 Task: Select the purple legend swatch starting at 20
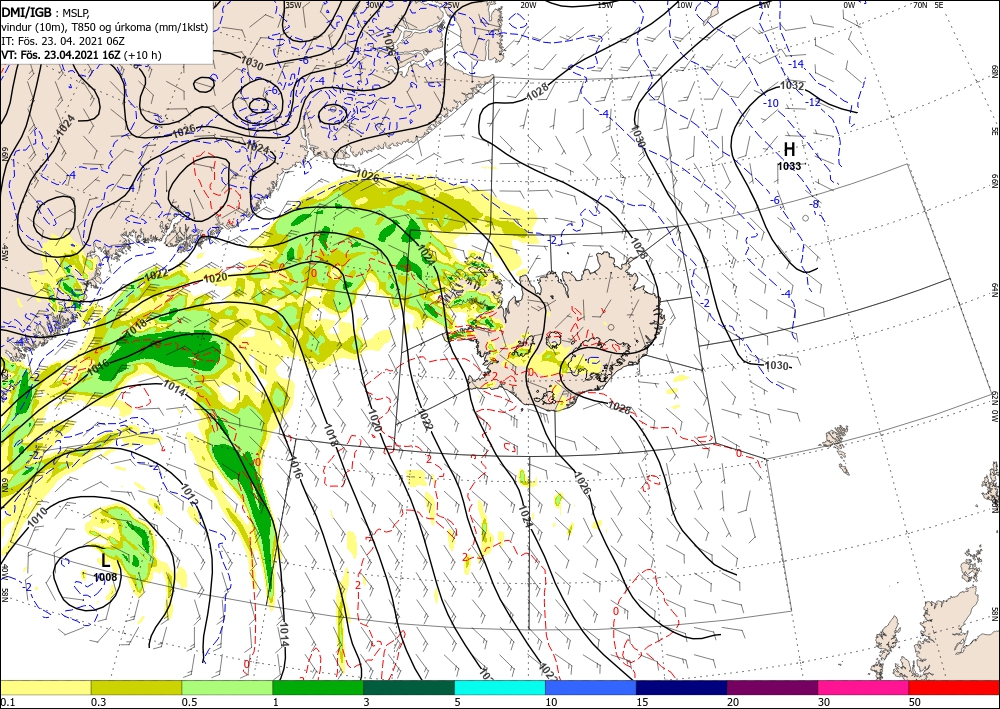pos(772,687)
